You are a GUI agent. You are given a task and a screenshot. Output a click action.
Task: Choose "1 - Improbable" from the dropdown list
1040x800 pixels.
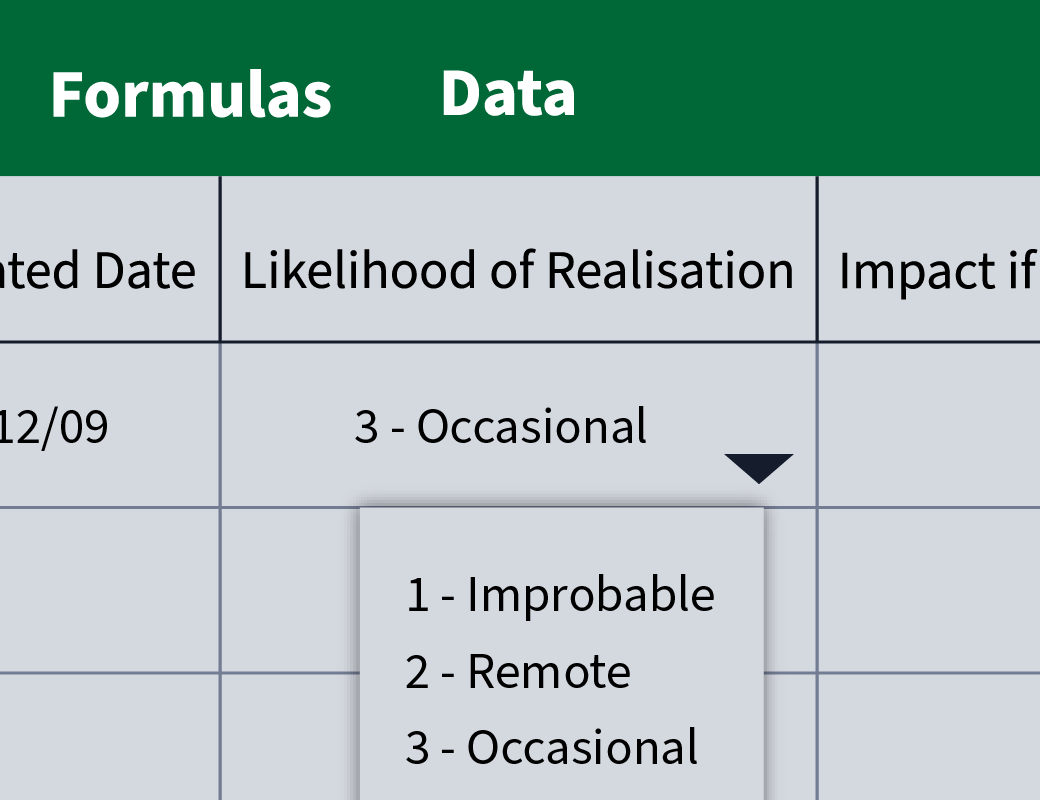click(x=560, y=594)
